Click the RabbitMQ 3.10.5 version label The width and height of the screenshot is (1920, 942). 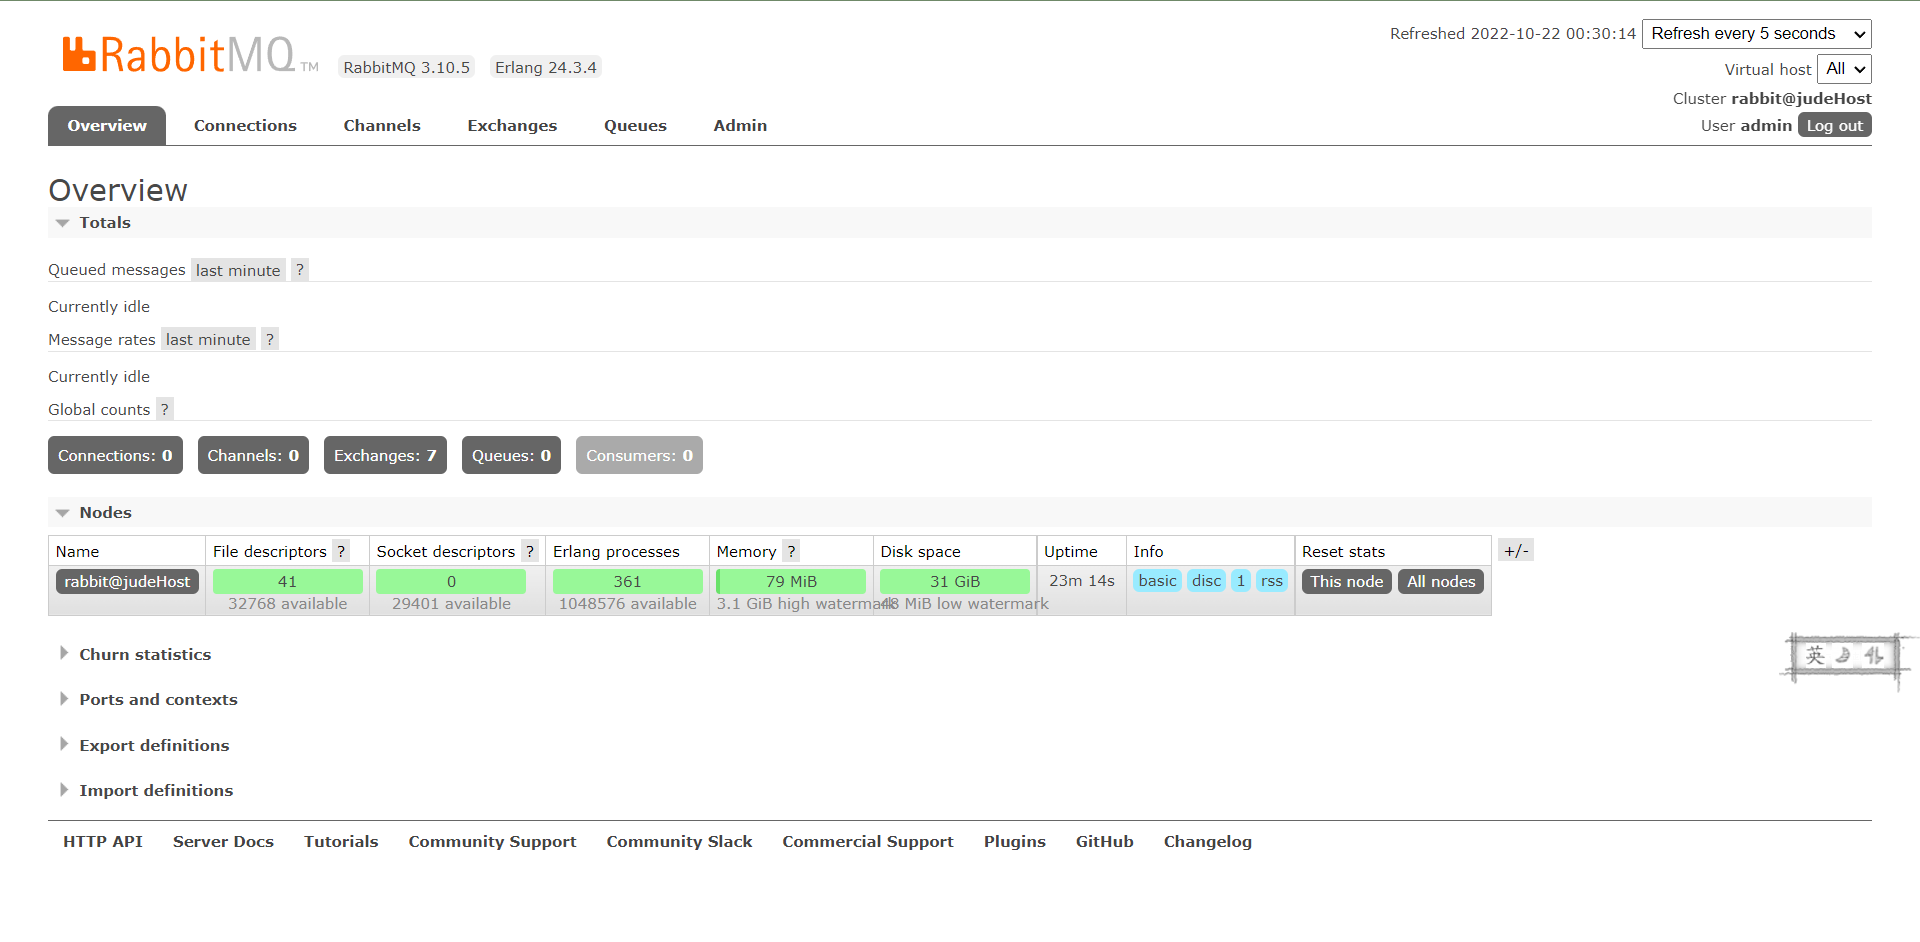coord(406,67)
